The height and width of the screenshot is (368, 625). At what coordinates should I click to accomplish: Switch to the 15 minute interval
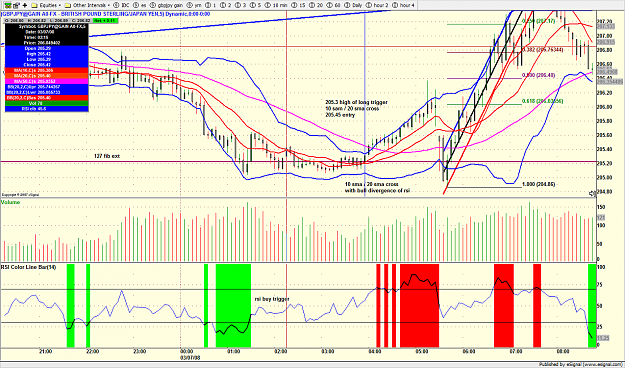[299, 5]
